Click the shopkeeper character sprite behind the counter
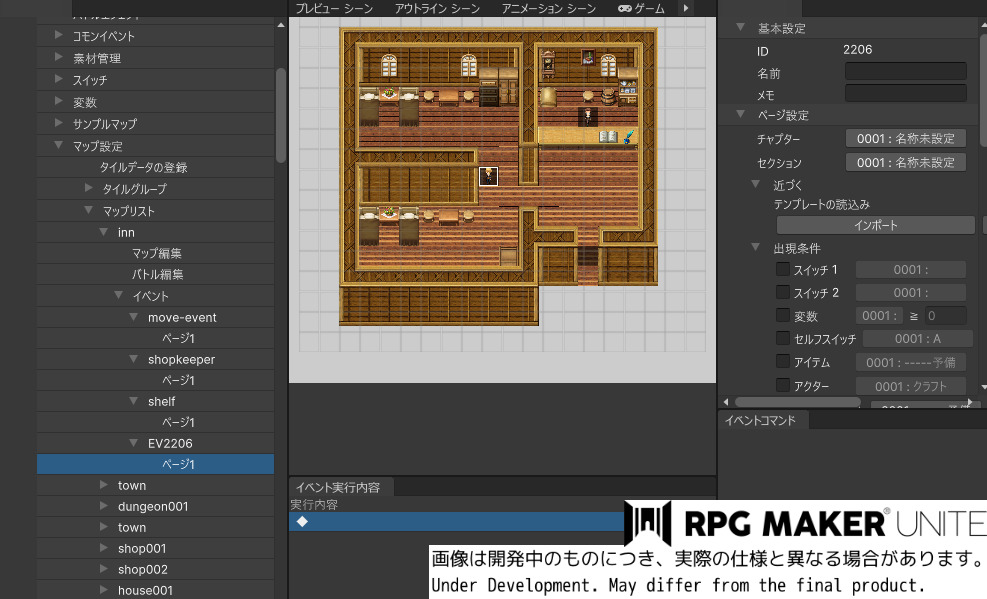Screen dimensions: 987x599 [x=586, y=116]
